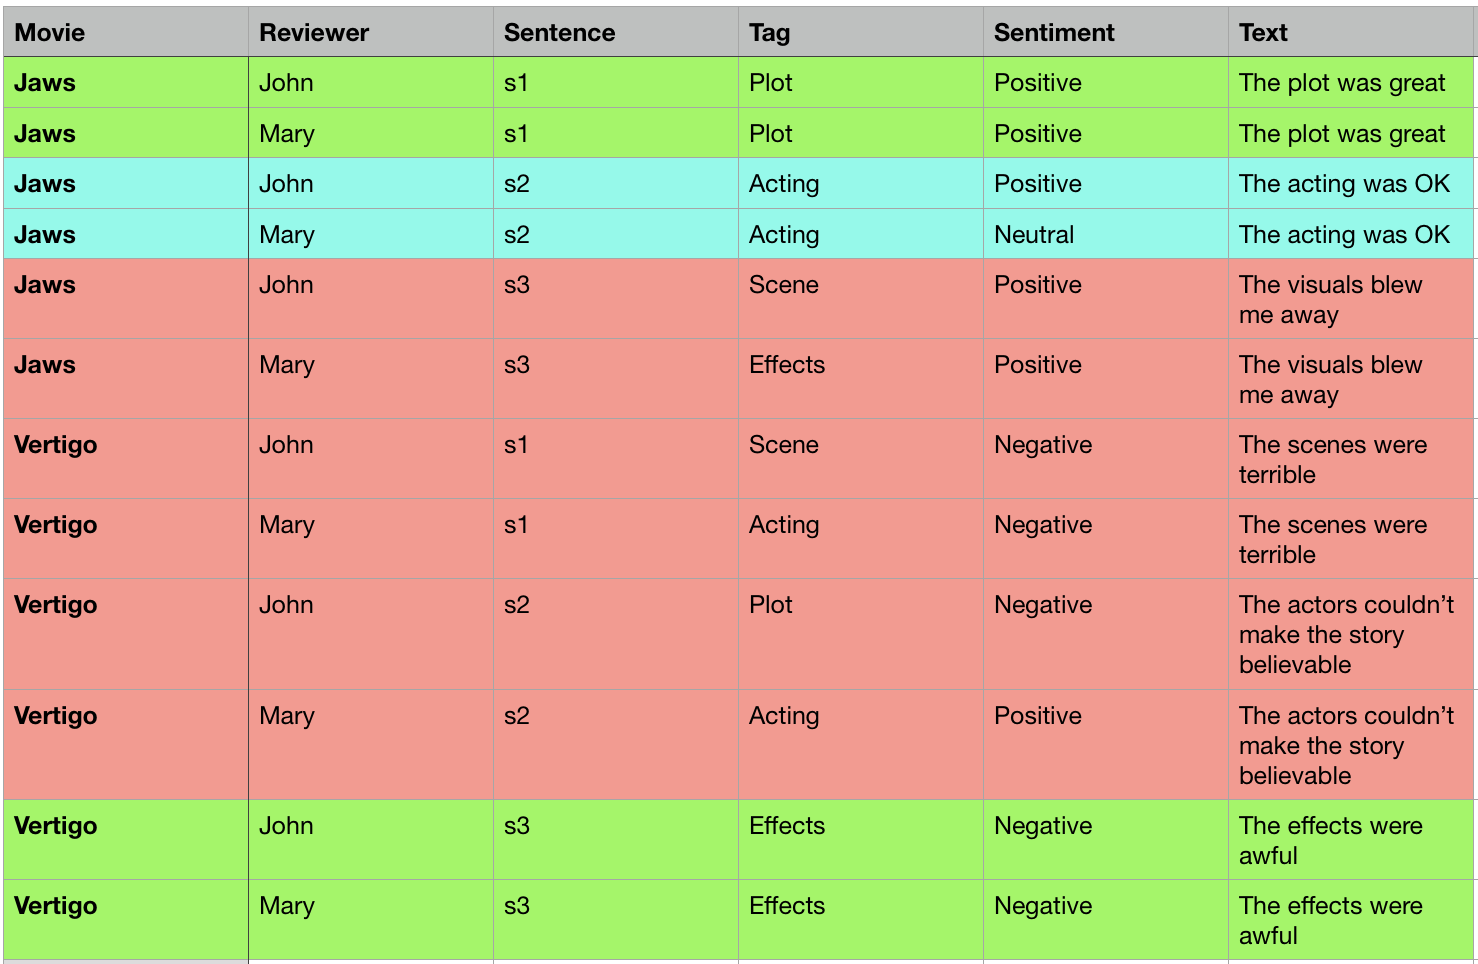Select the Positive sentiment in Mary's Vertigo s2 row
The height and width of the screenshot is (964, 1478).
[x=1106, y=745]
